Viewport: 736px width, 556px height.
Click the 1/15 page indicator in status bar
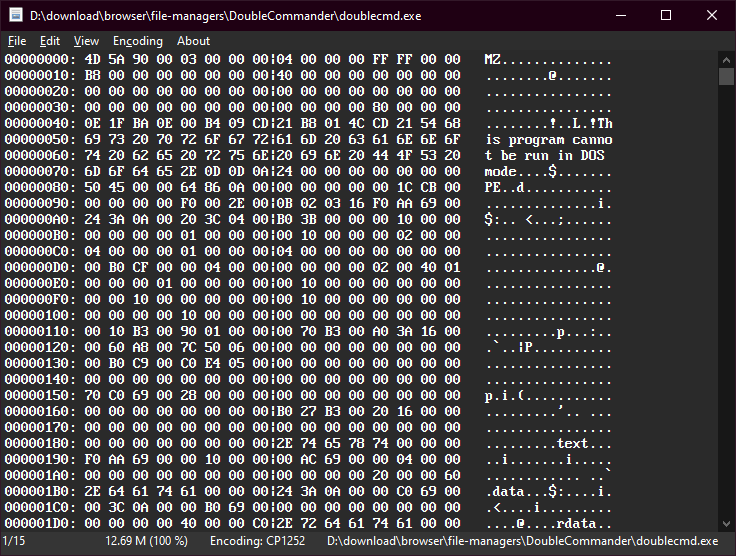click(x=15, y=541)
